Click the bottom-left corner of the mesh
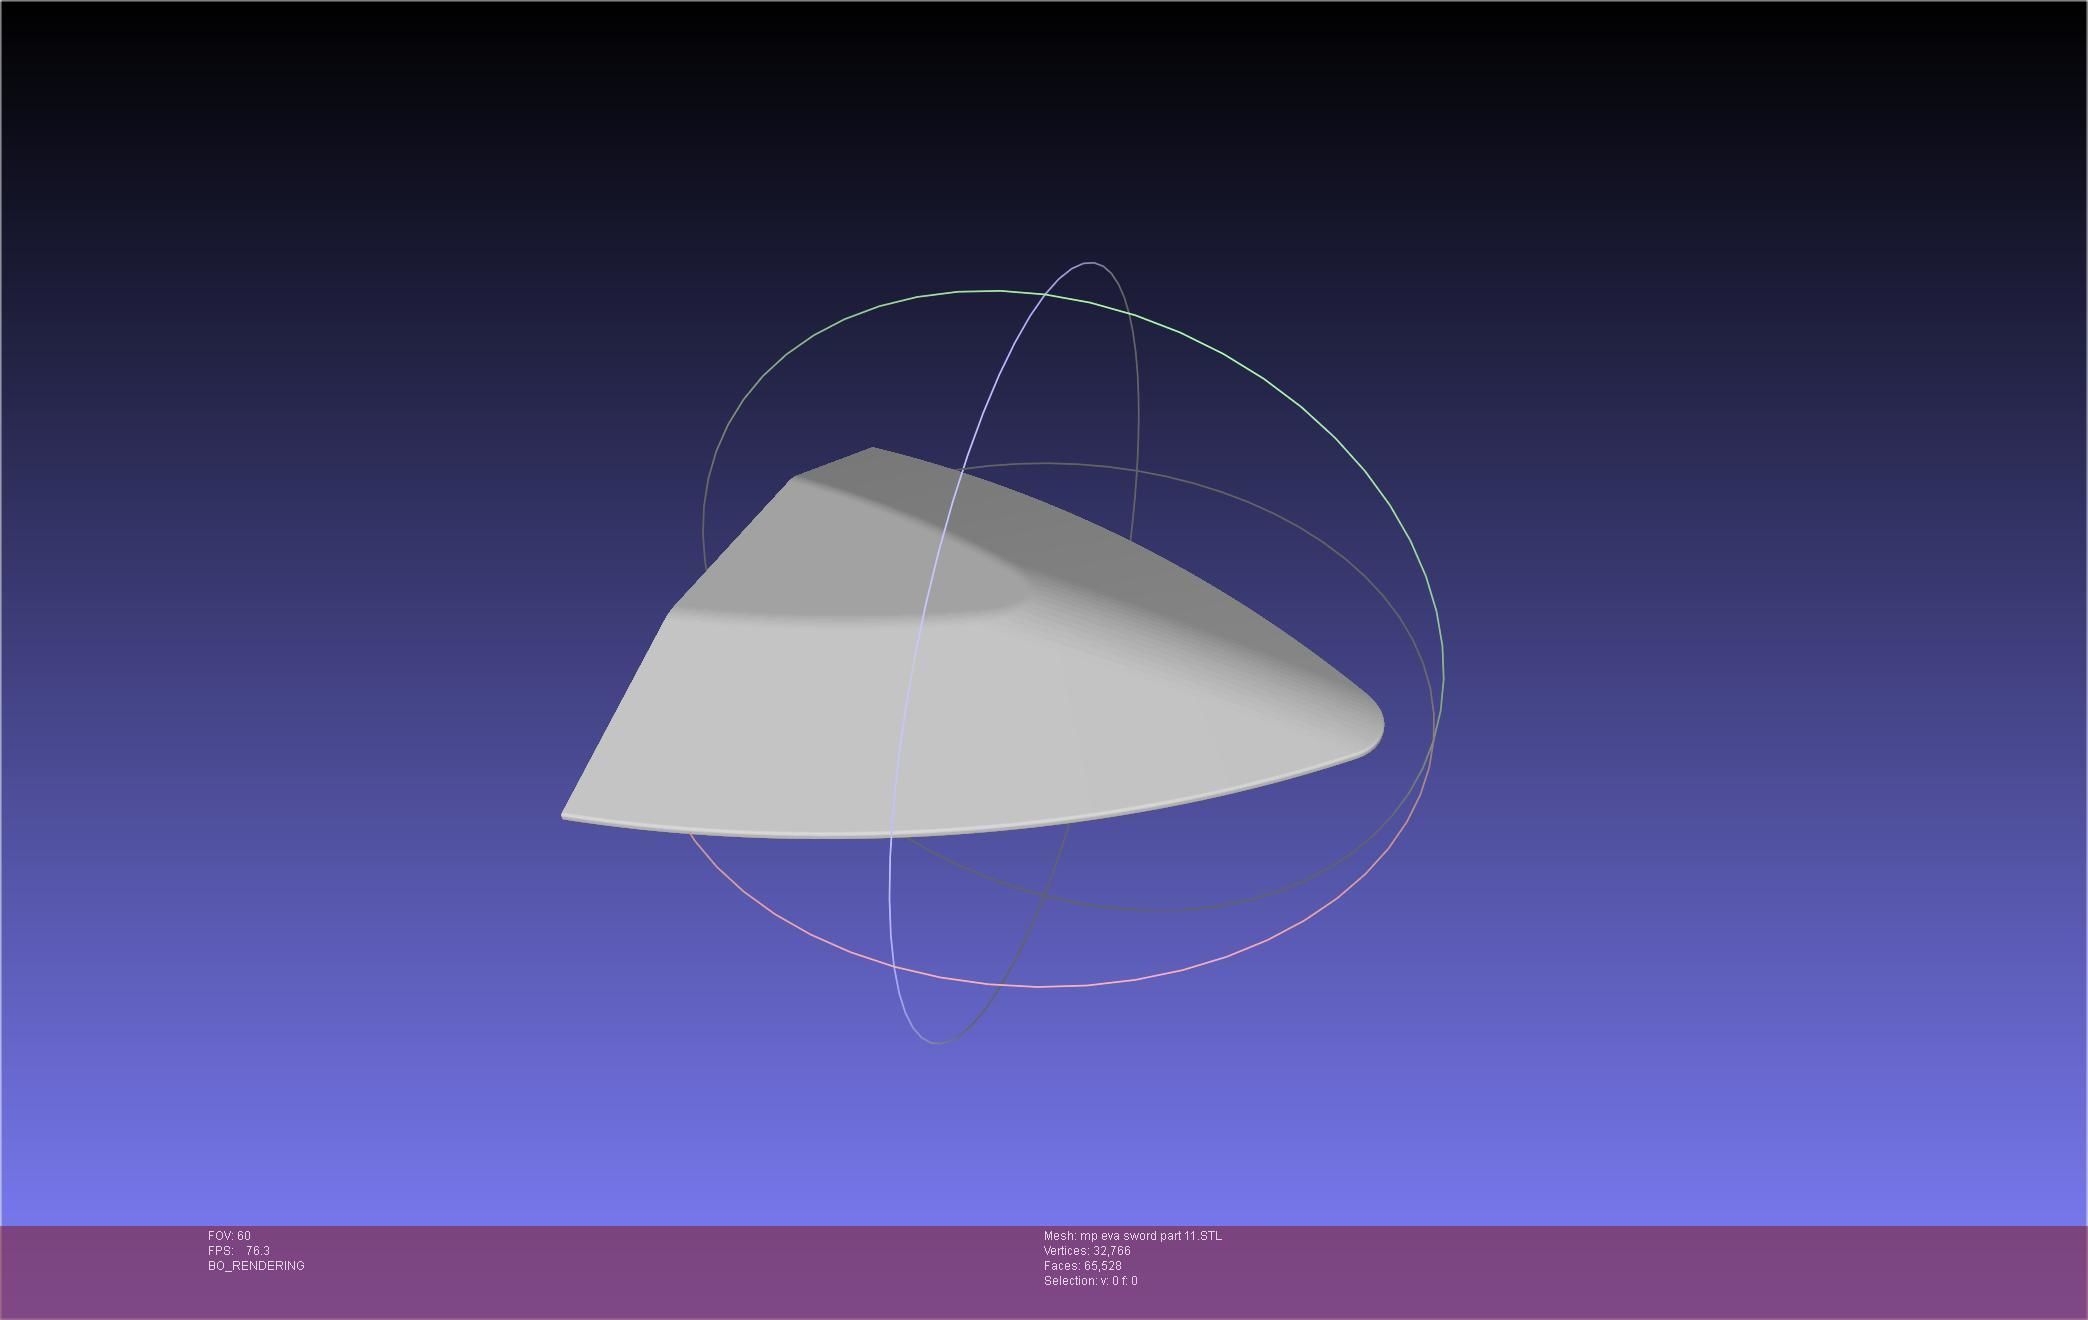2088x1320 pixels. (x=566, y=815)
